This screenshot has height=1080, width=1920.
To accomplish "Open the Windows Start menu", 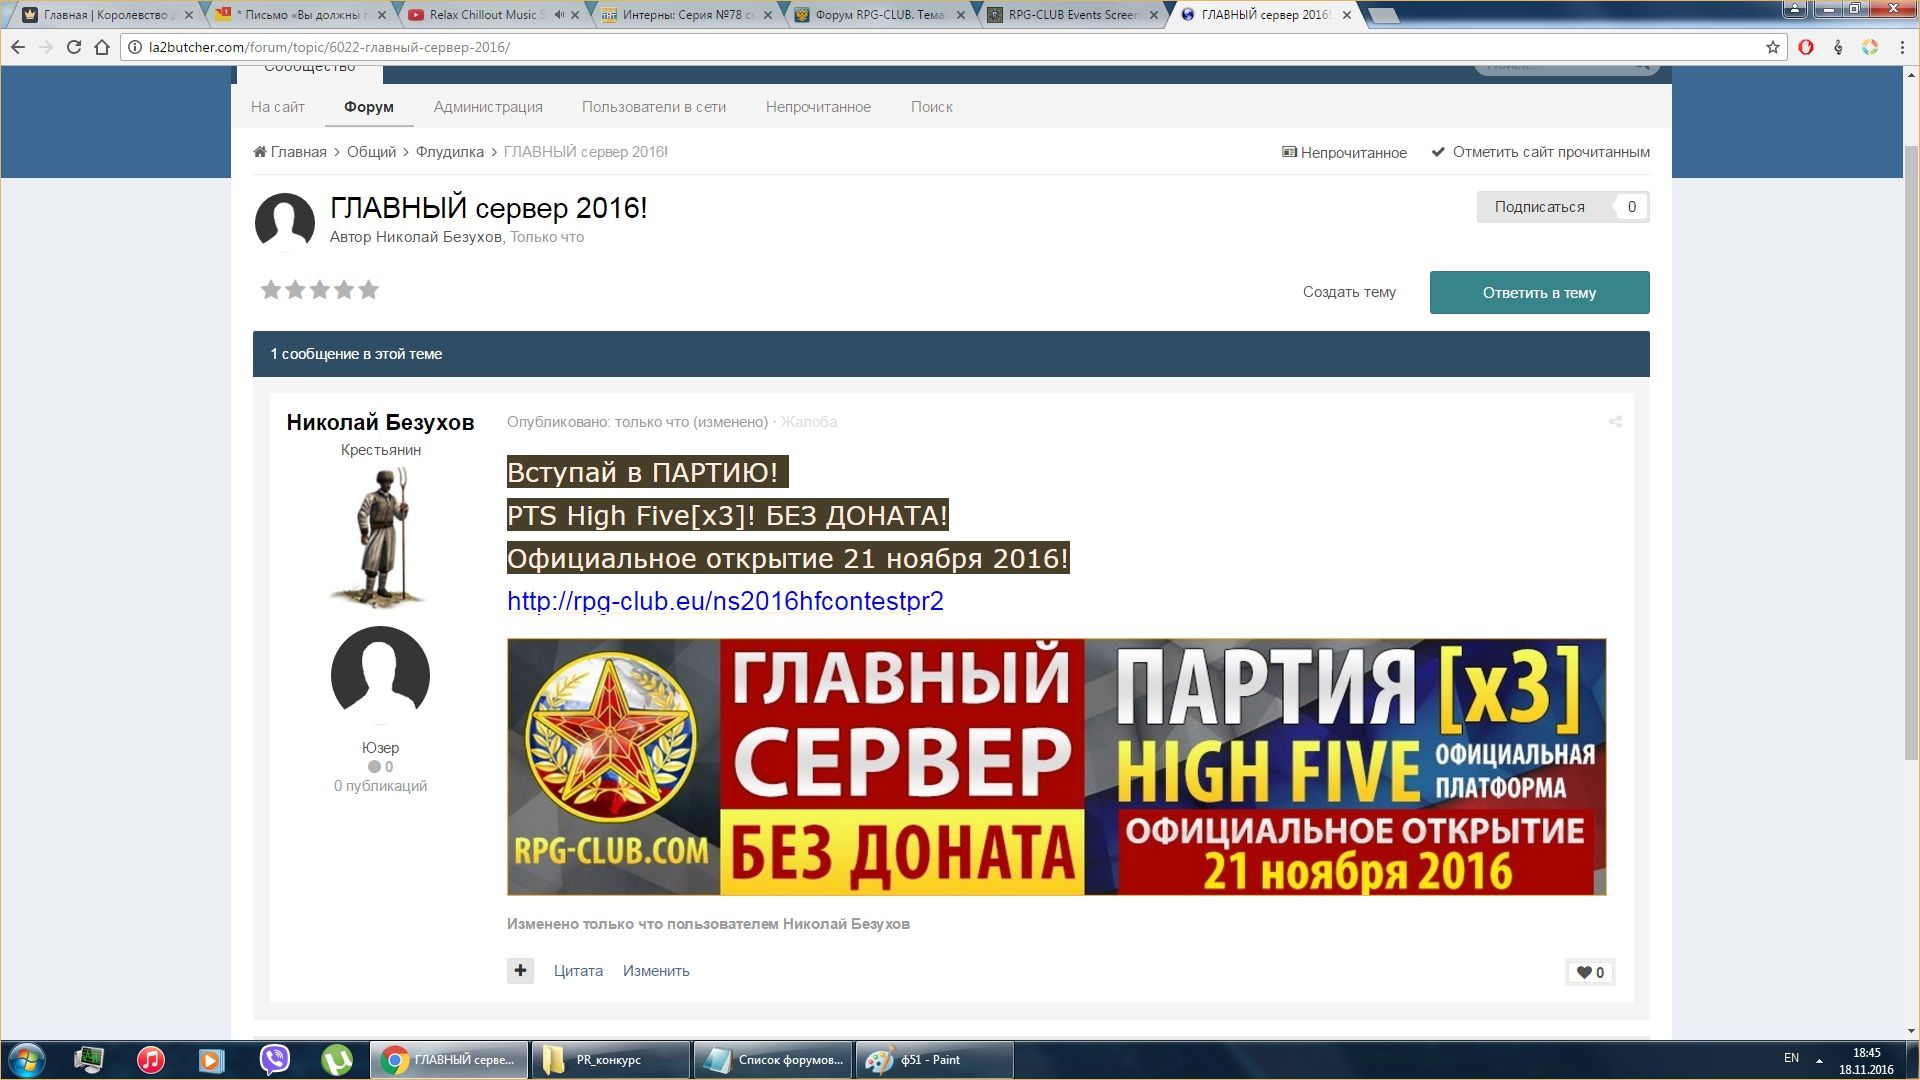I will click(27, 1060).
